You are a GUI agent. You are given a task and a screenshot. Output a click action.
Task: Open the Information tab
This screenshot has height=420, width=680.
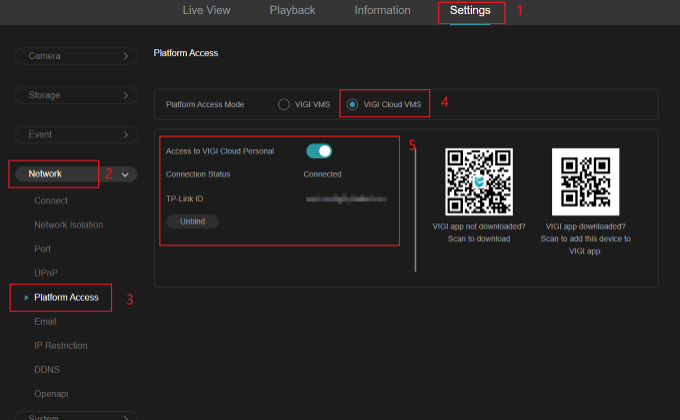[382, 11]
